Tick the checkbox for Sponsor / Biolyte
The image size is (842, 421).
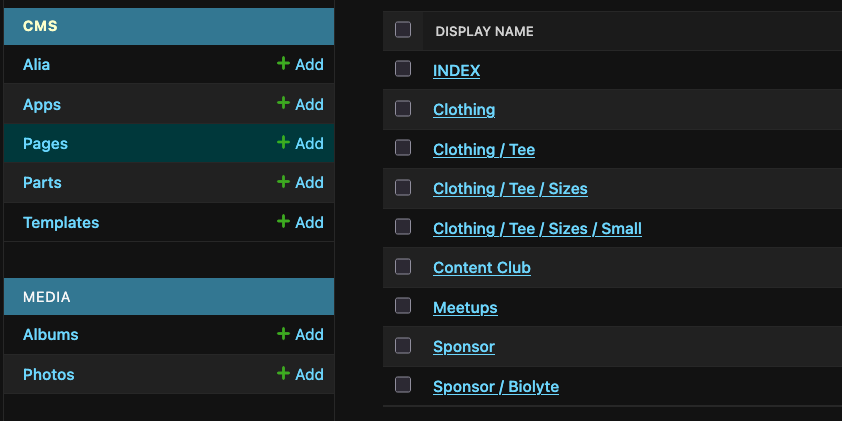pyautogui.click(x=403, y=384)
